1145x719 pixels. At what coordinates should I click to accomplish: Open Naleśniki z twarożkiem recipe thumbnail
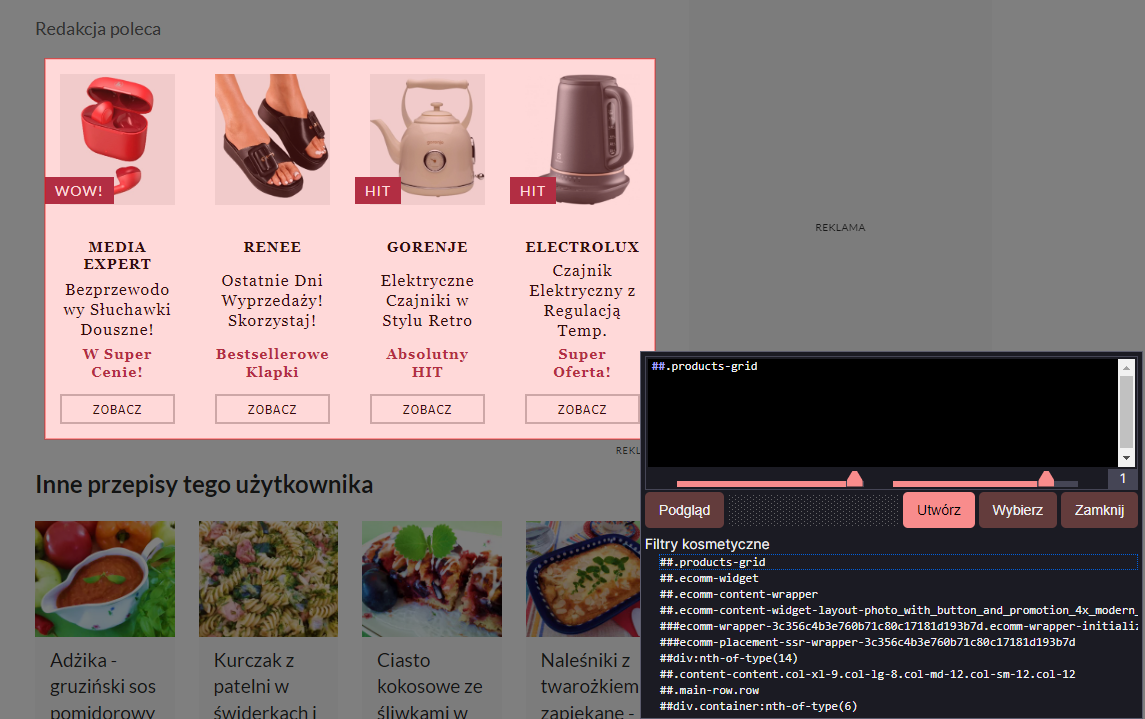(583, 579)
